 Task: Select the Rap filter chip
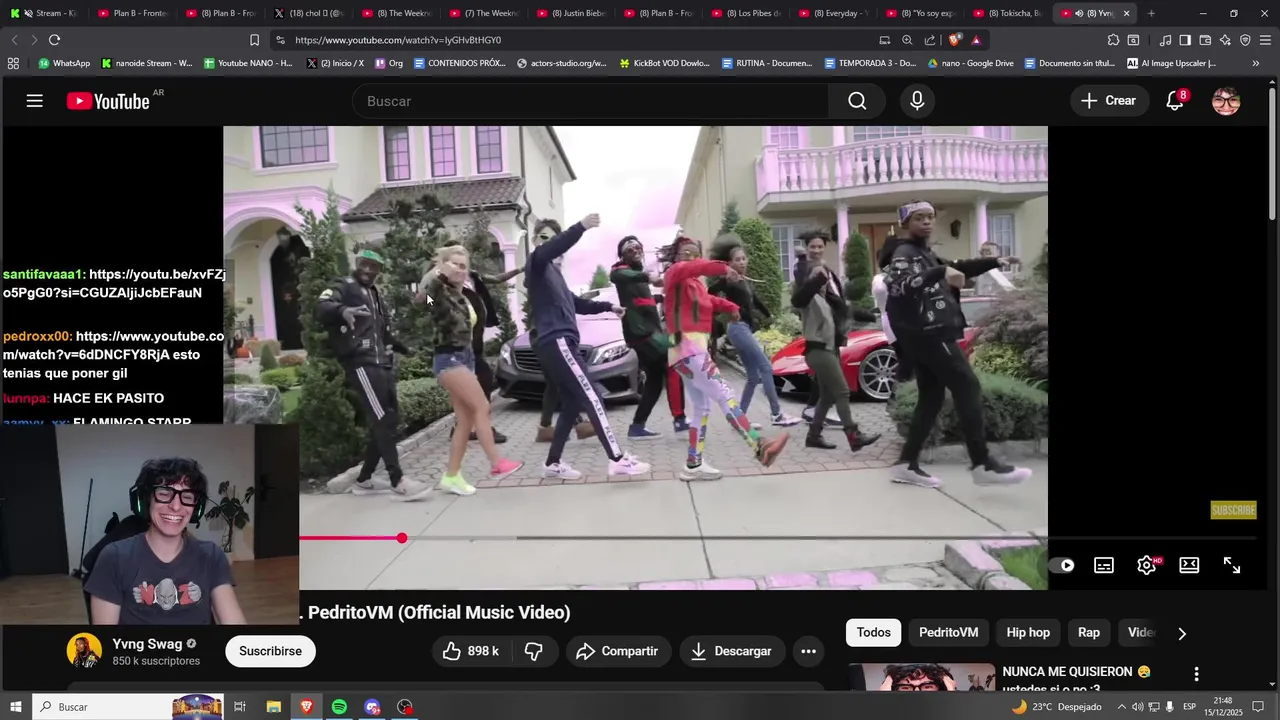pos(1089,633)
